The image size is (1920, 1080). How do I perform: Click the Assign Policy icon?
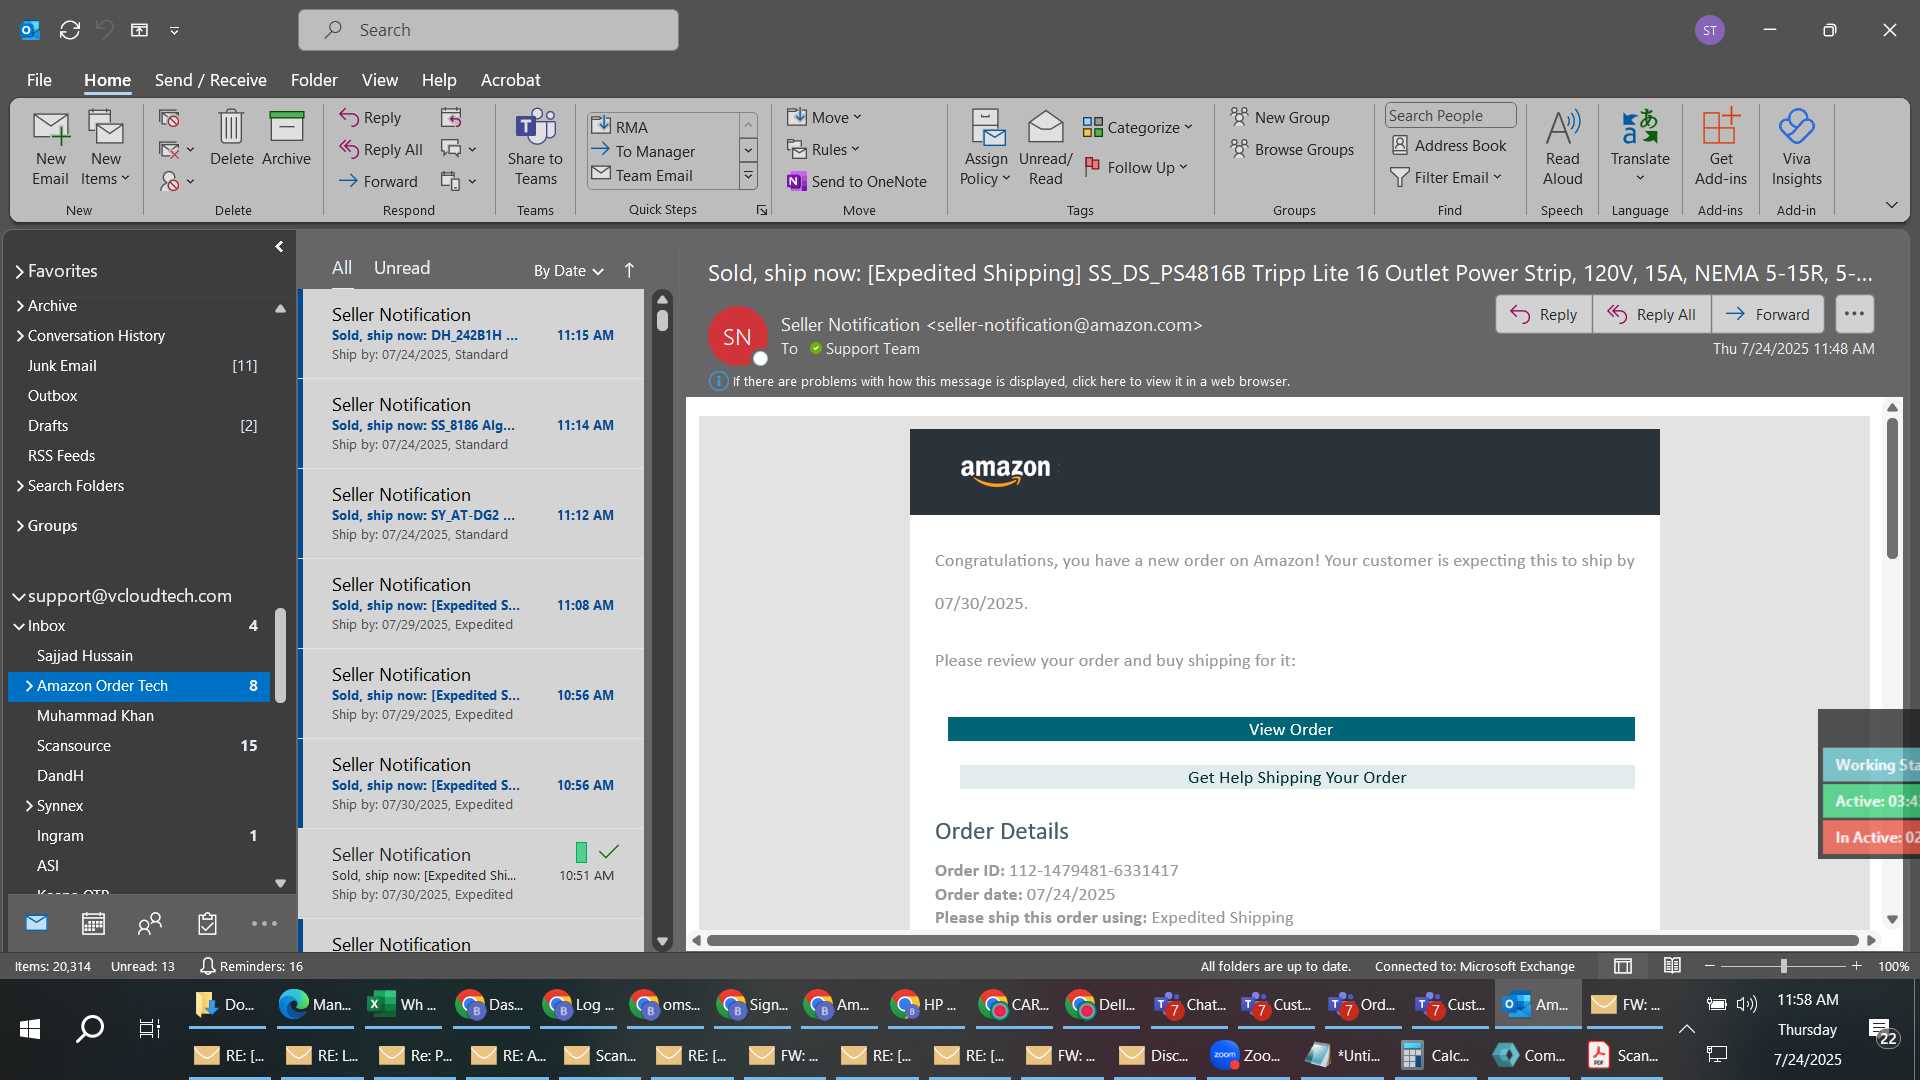pos(986,148)
